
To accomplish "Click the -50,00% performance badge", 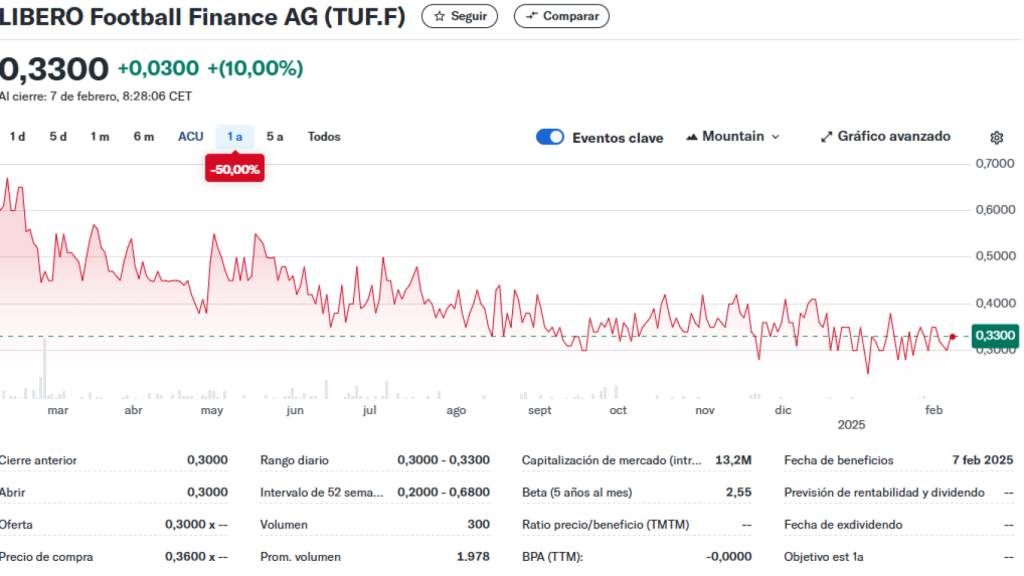I will coord(235,170).
